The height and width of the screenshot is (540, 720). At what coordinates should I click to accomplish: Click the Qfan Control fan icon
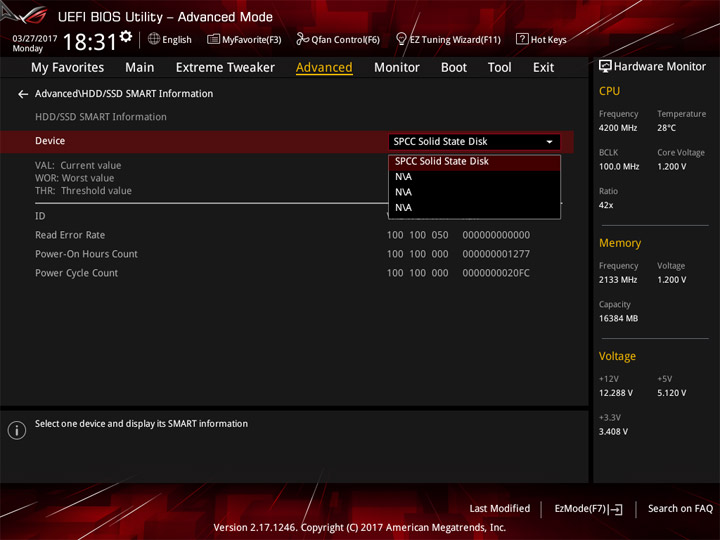click(302, 39)
